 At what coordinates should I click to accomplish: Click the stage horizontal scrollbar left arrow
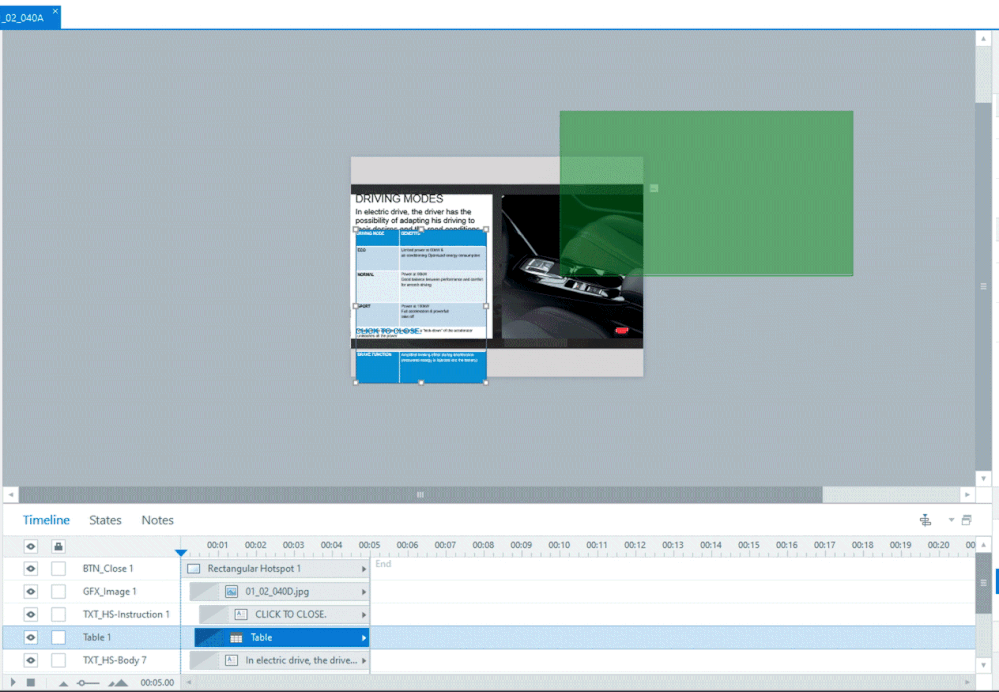click(11, 494)
